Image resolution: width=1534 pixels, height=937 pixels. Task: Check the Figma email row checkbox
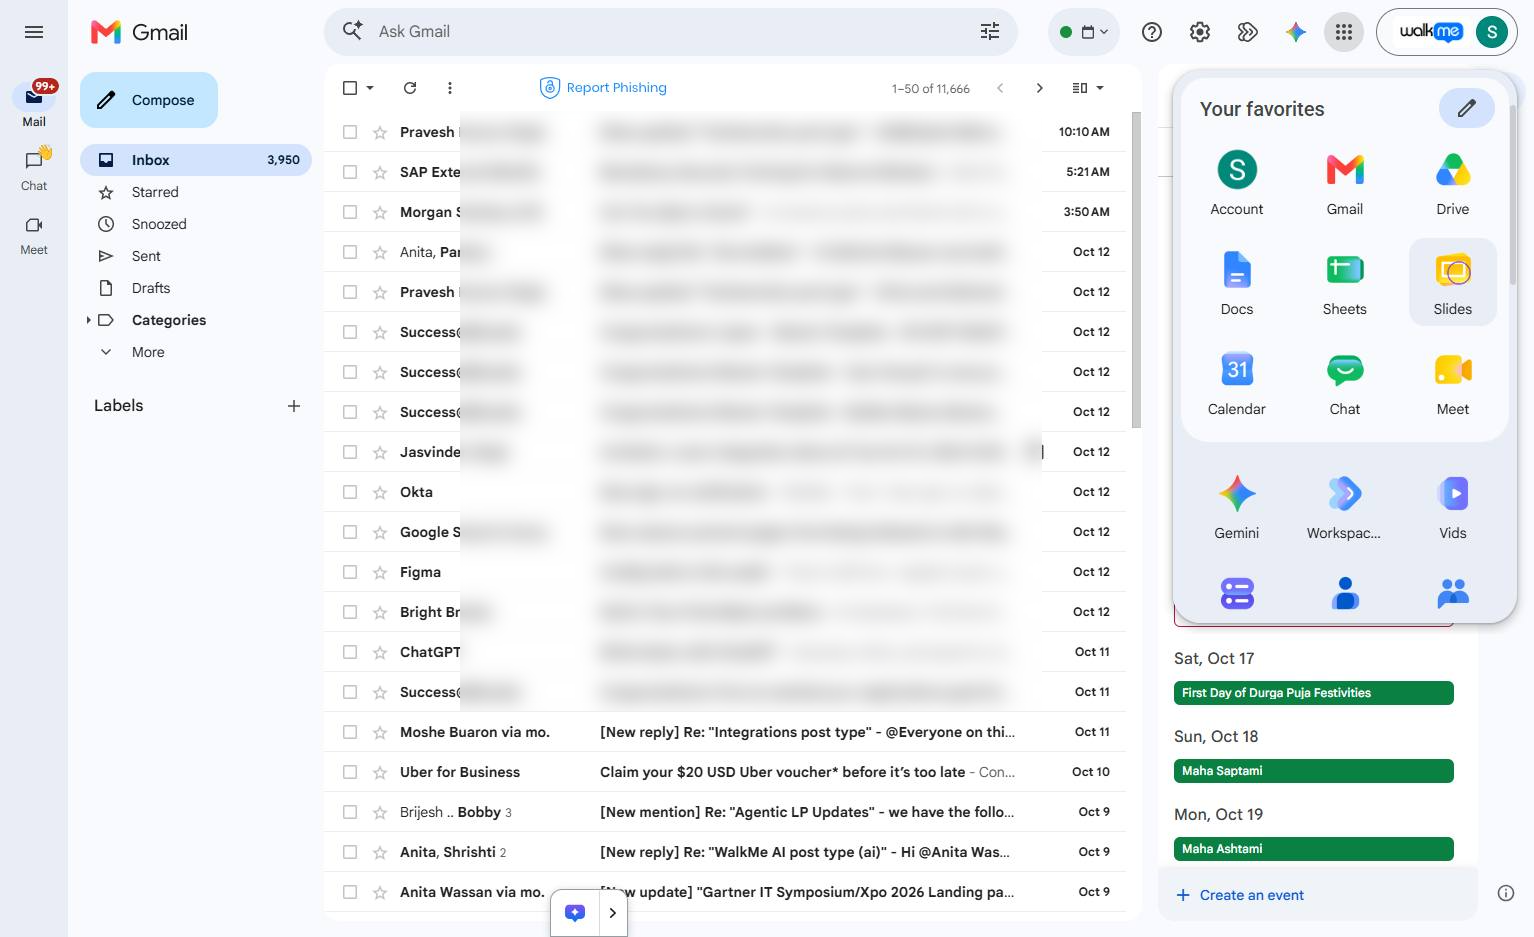click(349, 572)
